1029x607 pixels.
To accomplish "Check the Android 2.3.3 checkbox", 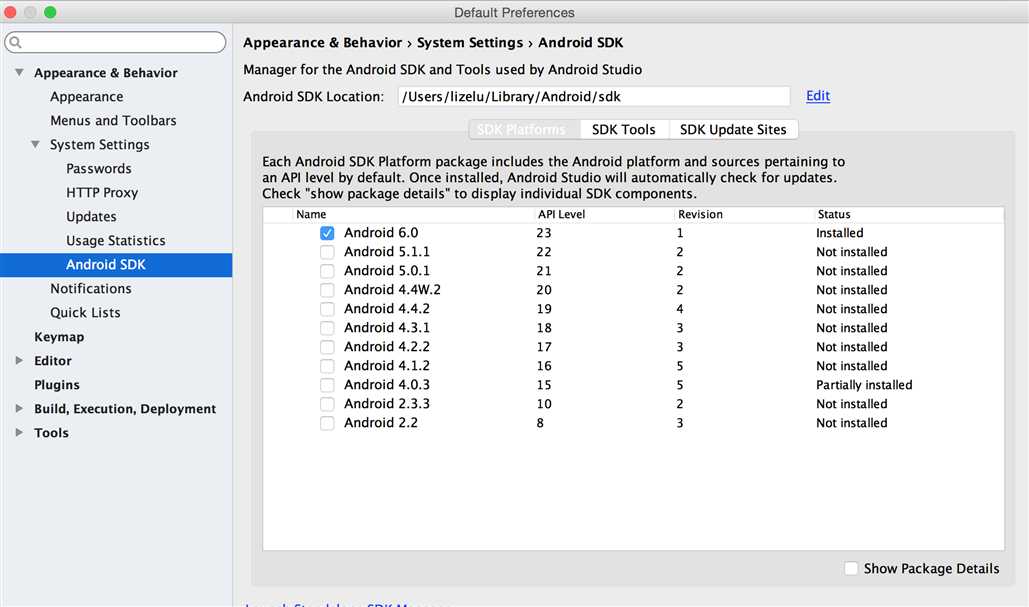I will (x=327, y=404).
